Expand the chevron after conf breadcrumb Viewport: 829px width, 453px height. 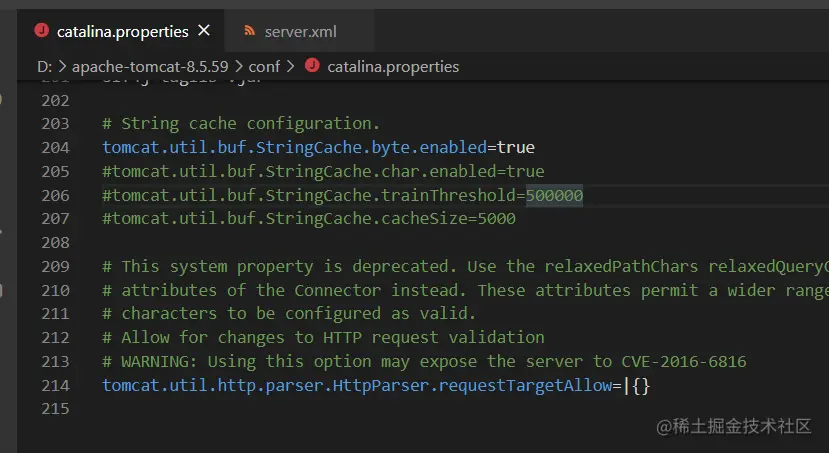point(290,67)
